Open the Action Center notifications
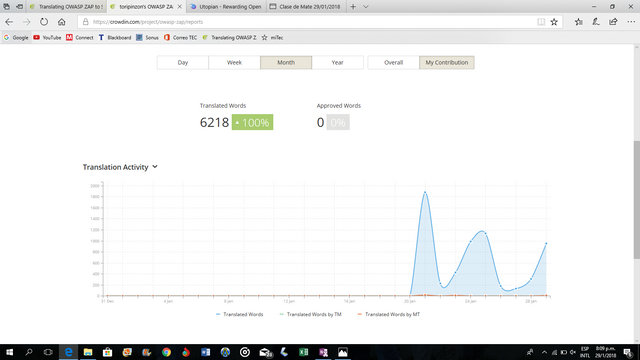This screenshot has height=360, width=640. click(629, 352)
